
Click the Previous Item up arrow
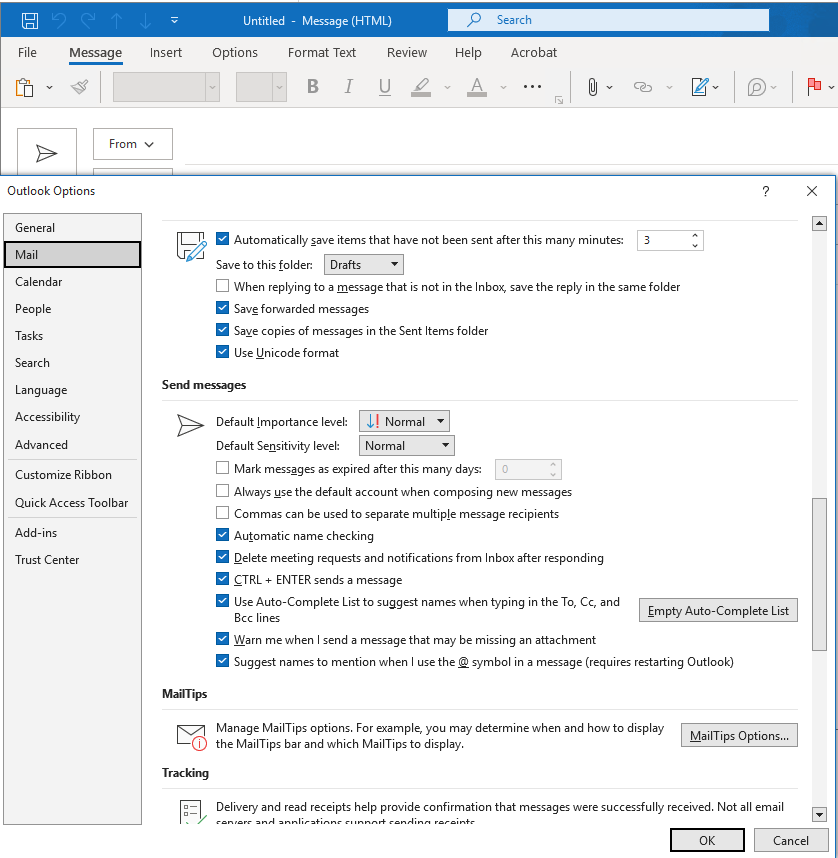click(117, 21)
